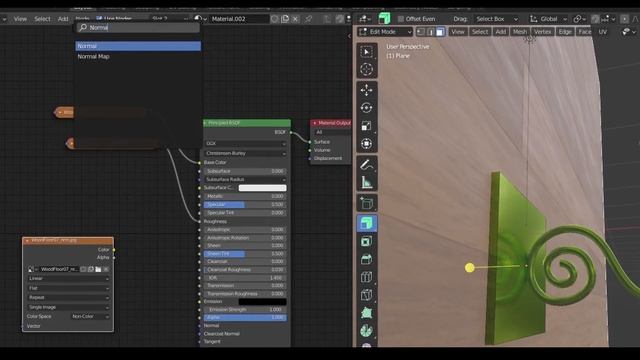Collapse the wood floor image texture node

(x=27, y=241)
